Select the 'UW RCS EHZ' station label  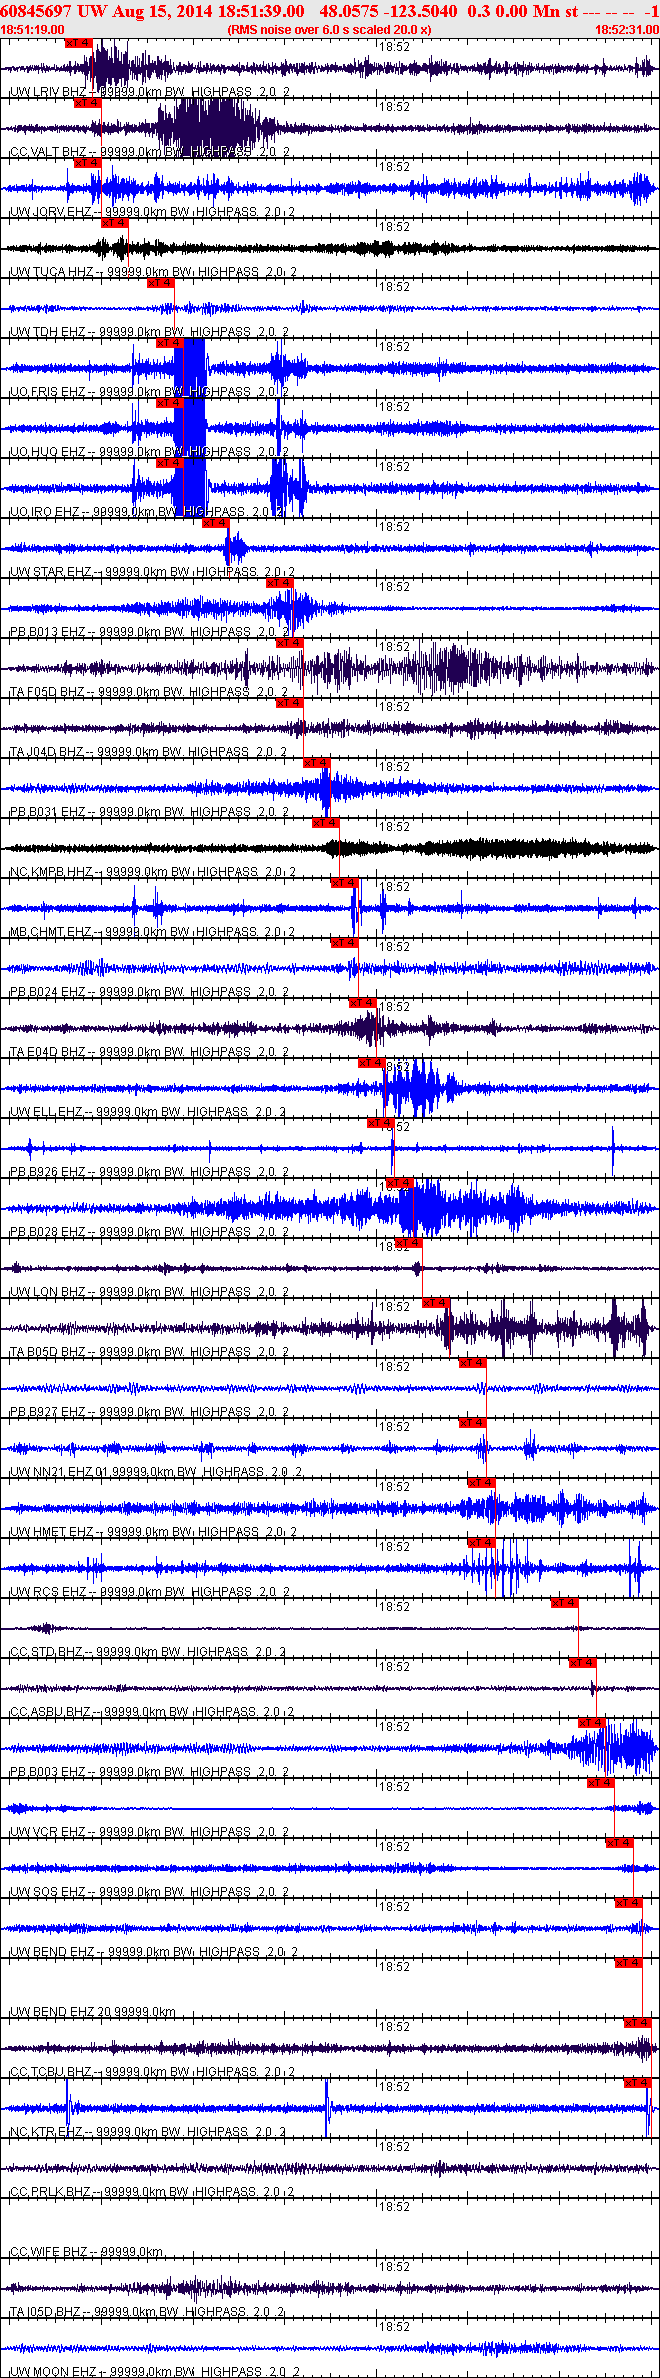tap(48, 1592)
